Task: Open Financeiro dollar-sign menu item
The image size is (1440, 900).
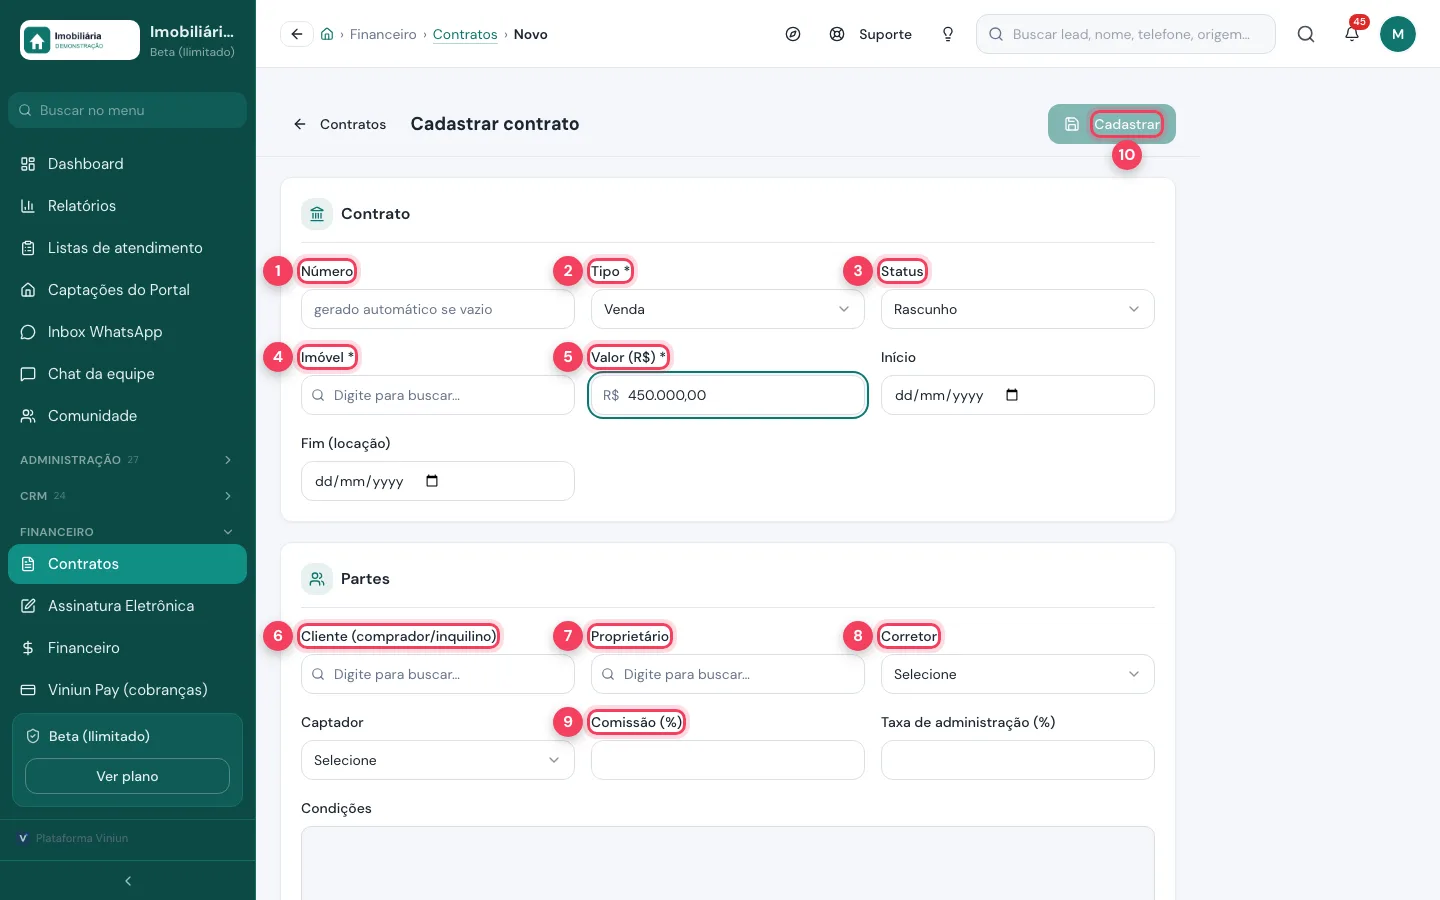Action: click(x=127, y=648)
